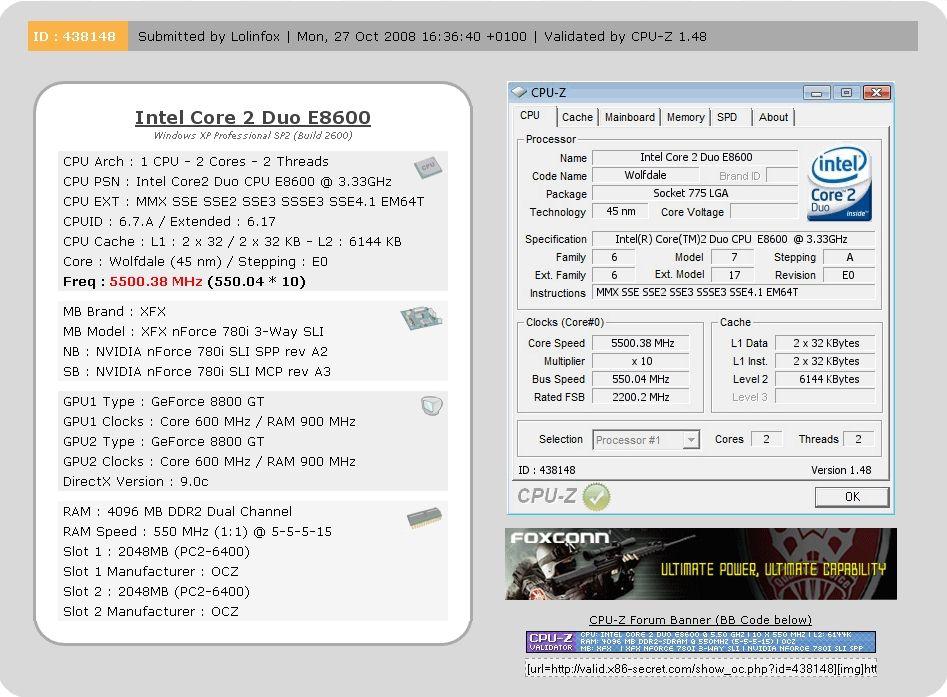The width and height of the screenshot is (947, 697).
Task: Click the CPU-Z title bar app icon
Action: (519, 92)
